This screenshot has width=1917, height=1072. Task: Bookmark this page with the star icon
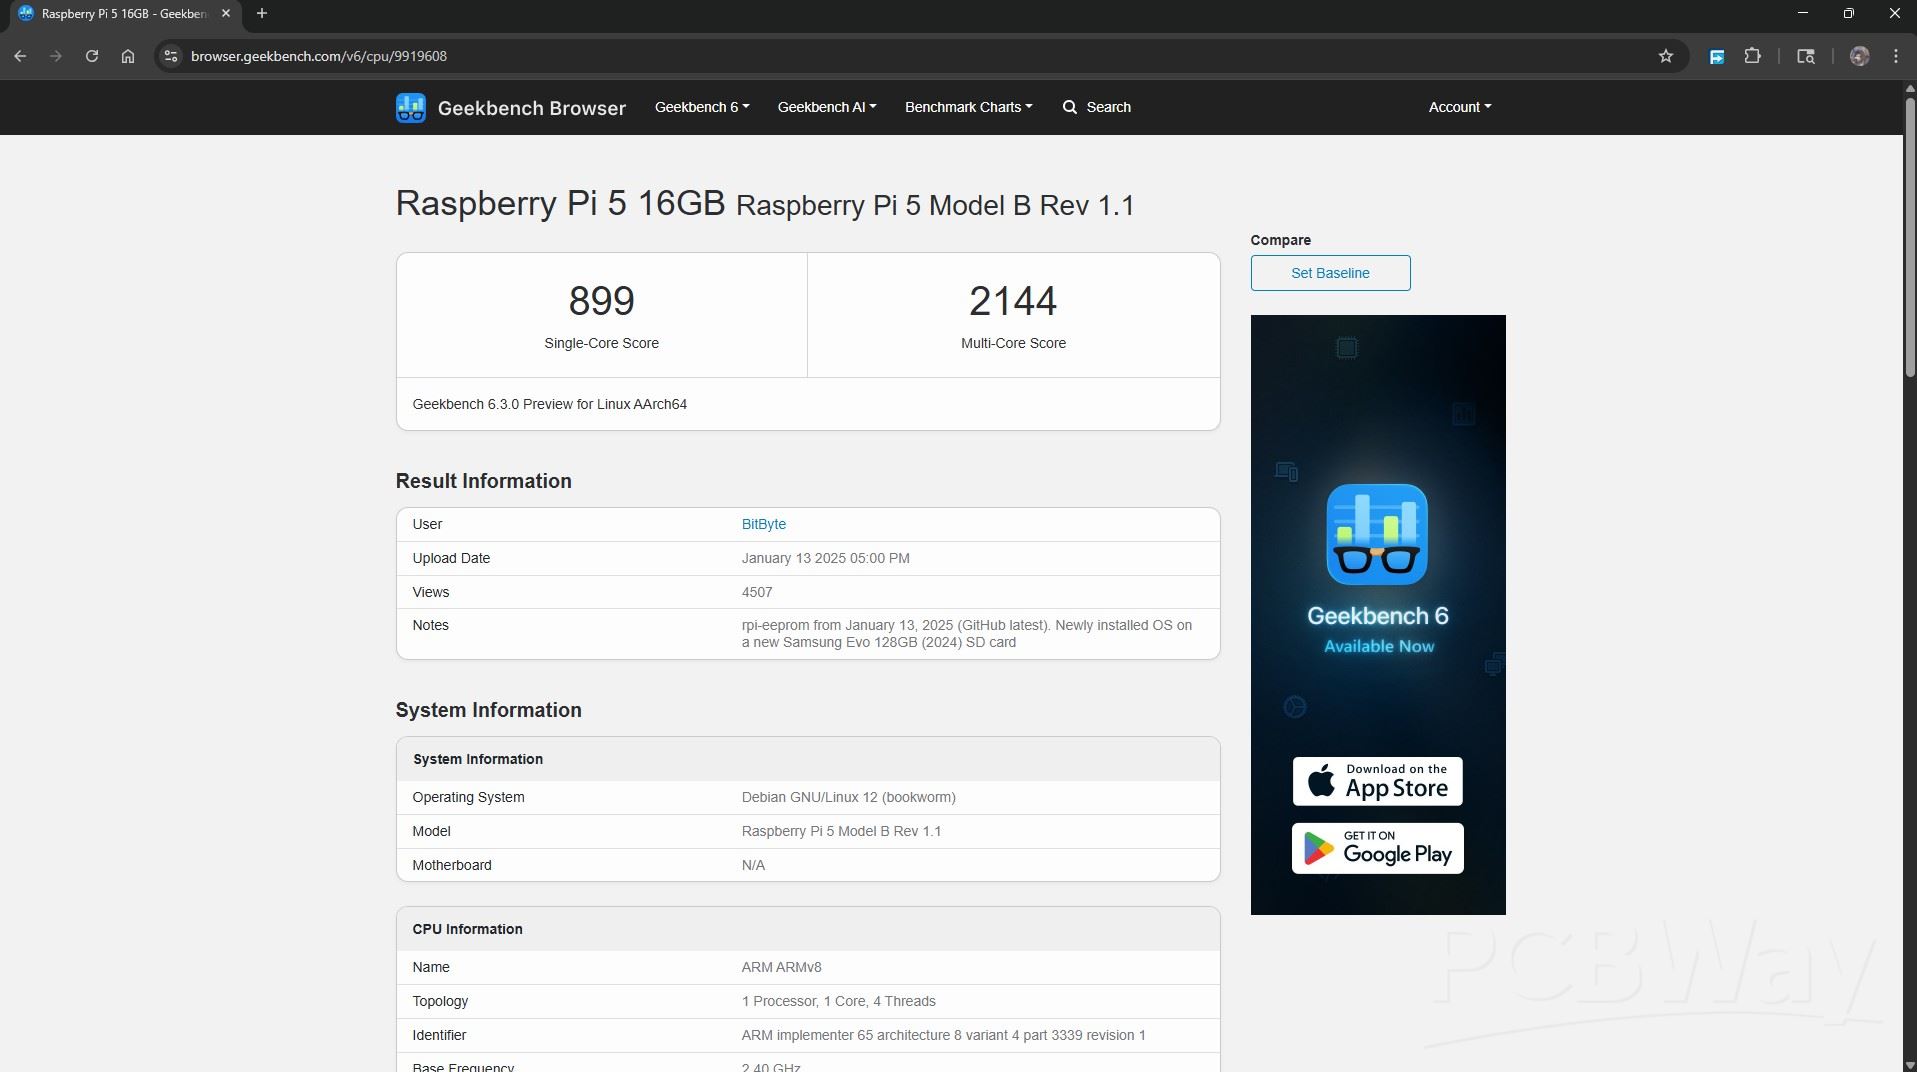click(1665, 56)
